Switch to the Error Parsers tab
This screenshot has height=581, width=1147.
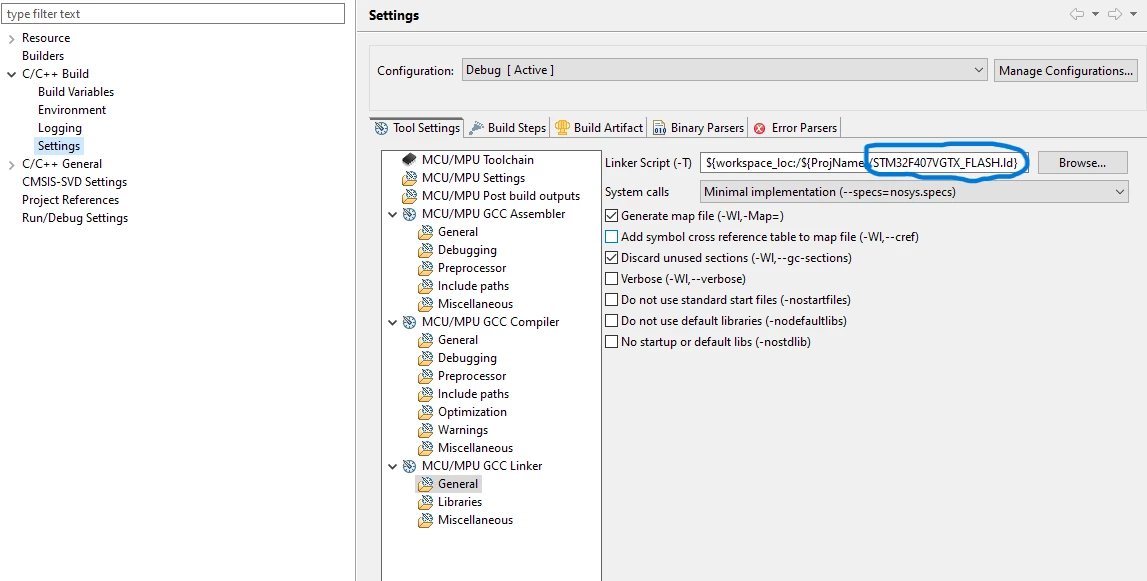[795, 127]
